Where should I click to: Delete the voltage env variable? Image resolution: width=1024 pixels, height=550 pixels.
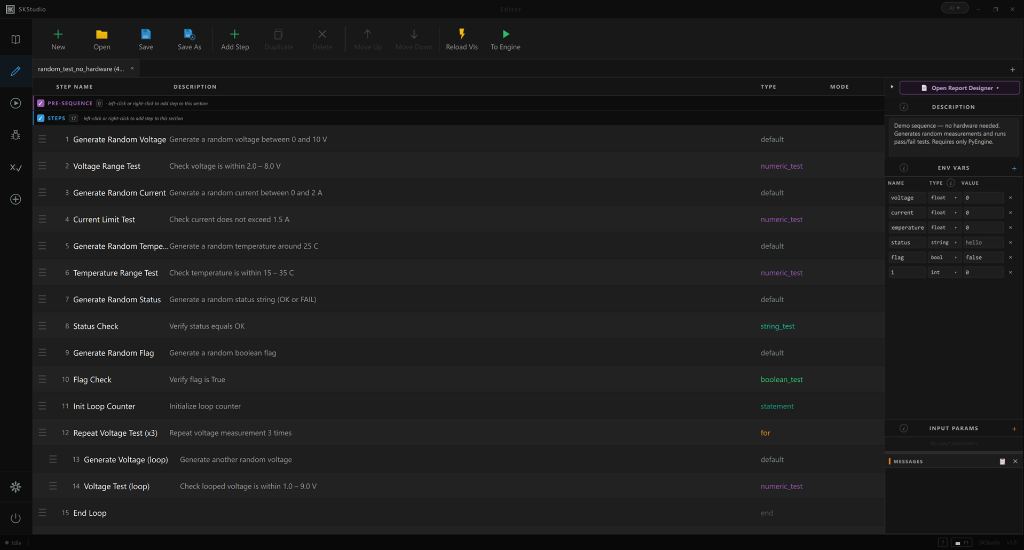click(x=1010, y=198)
